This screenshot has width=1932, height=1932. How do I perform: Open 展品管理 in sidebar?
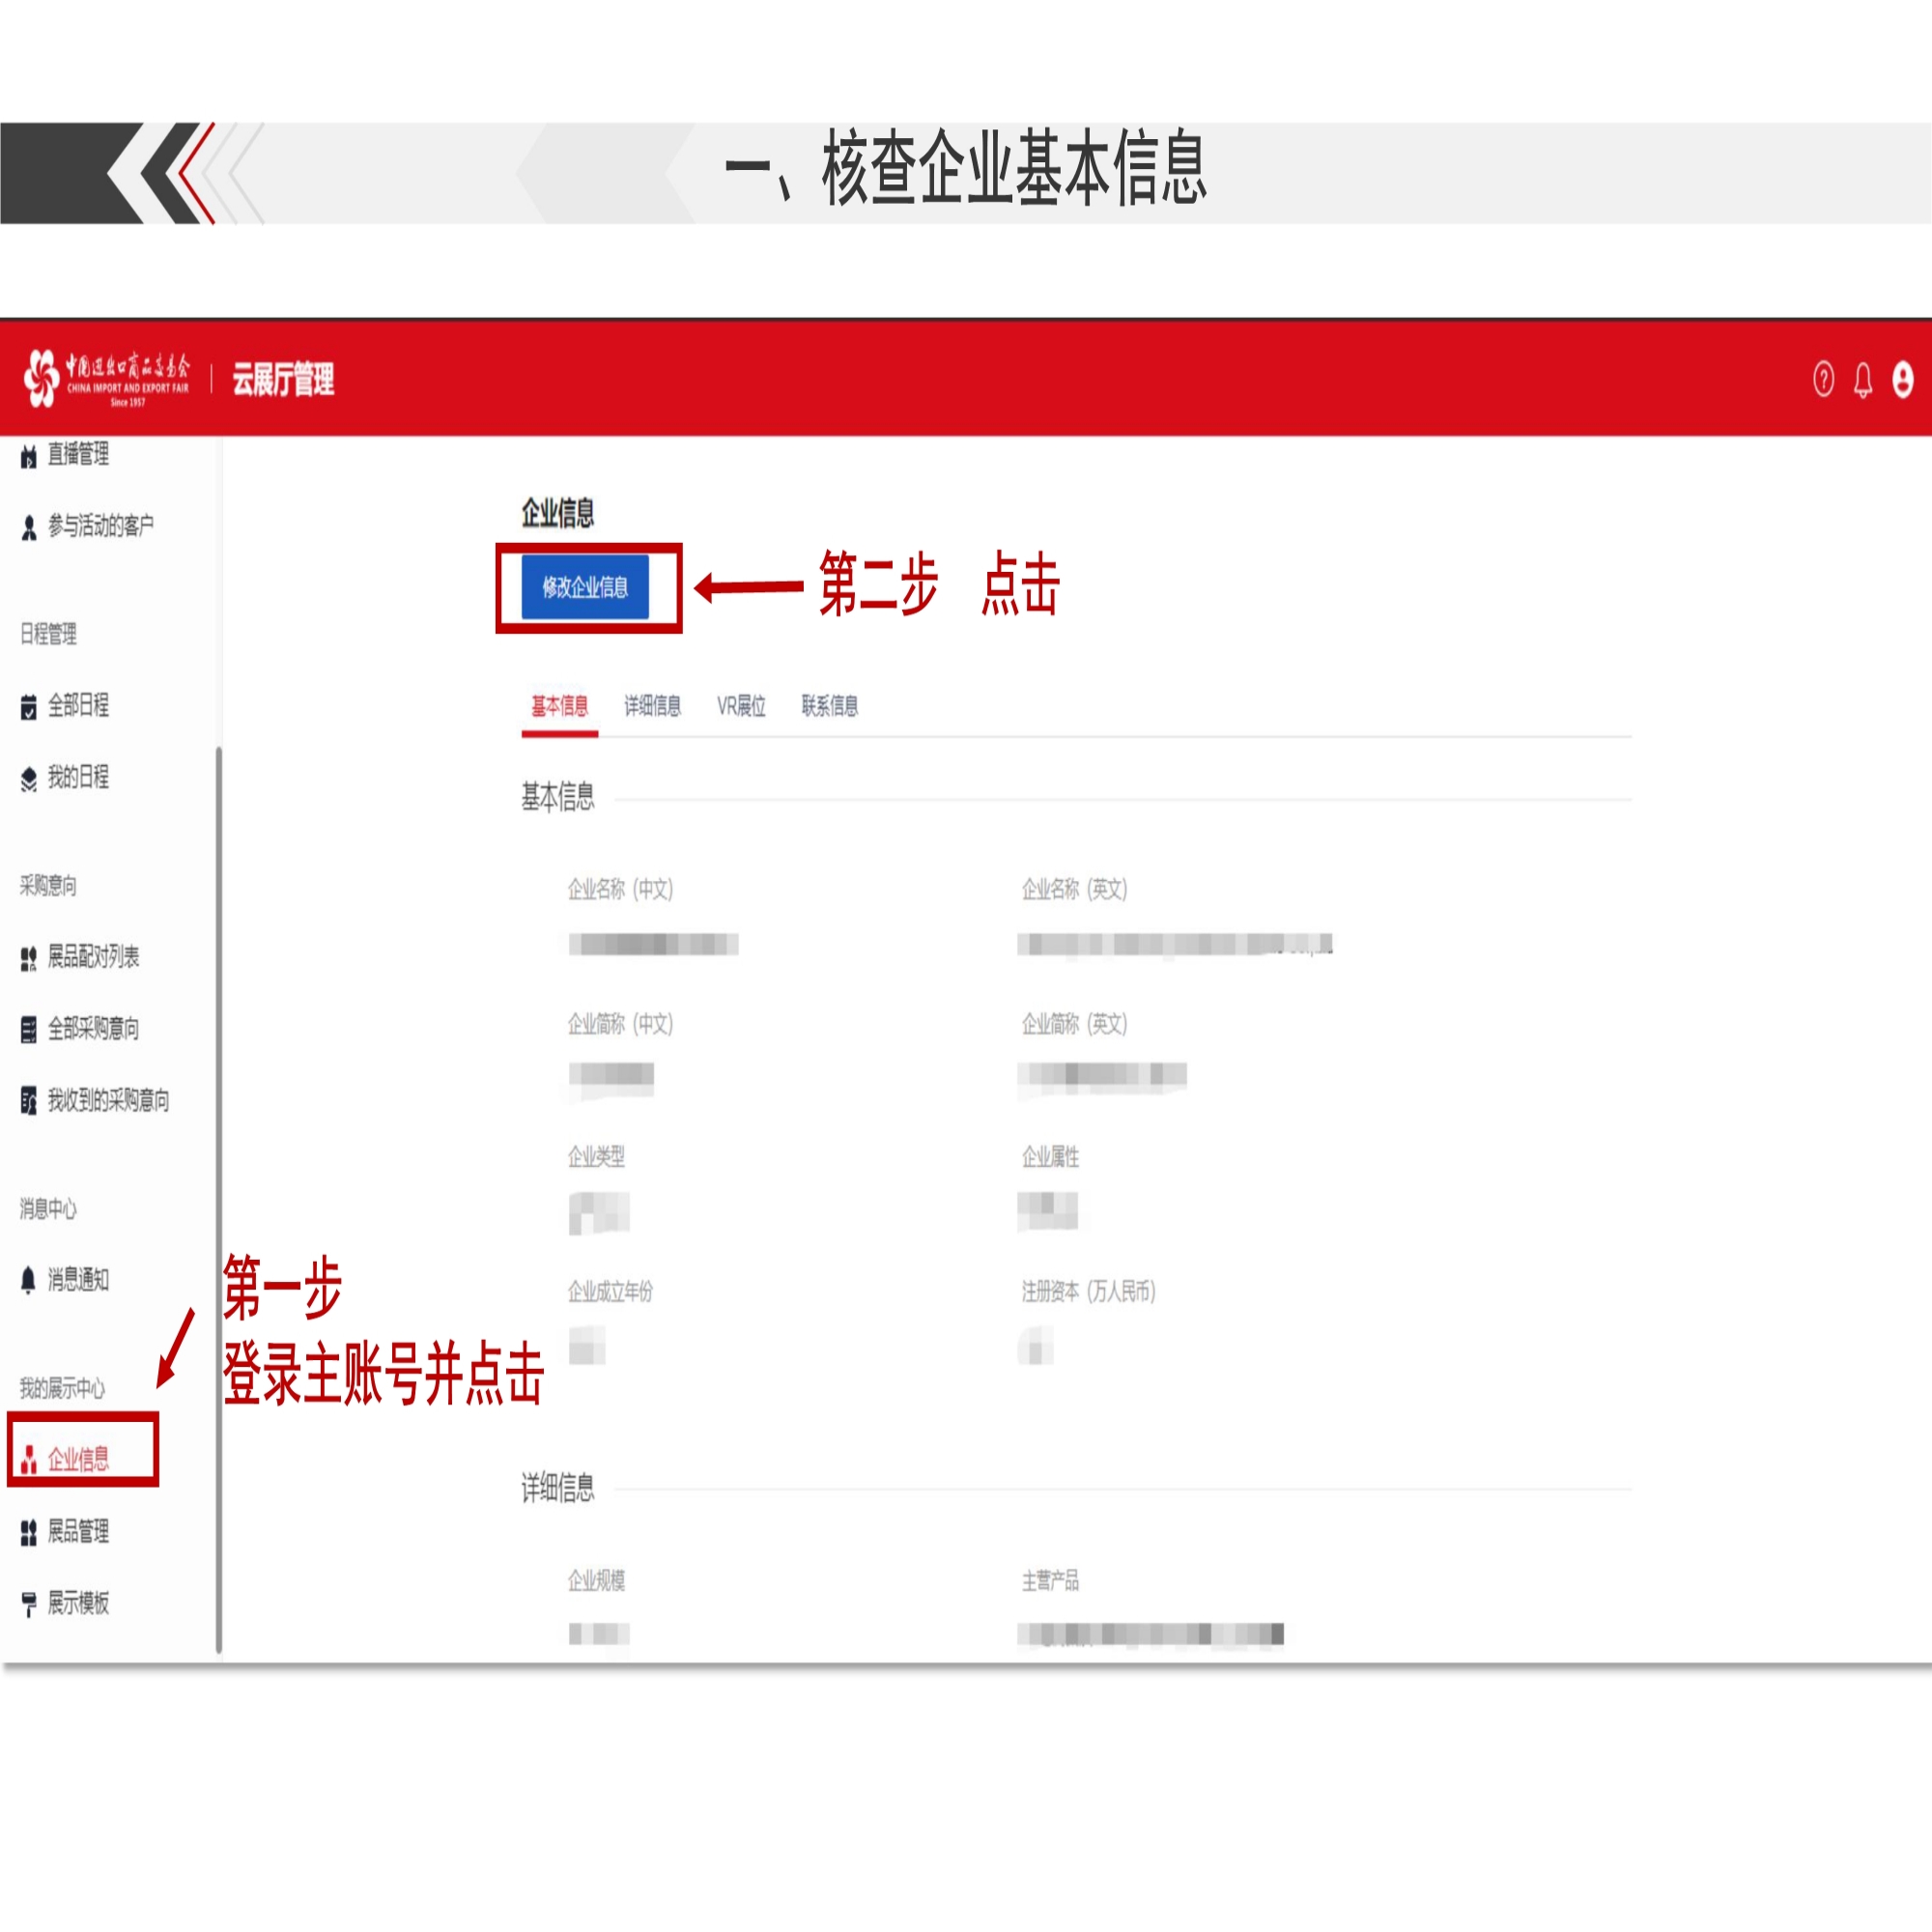[x=79, y=1532]
